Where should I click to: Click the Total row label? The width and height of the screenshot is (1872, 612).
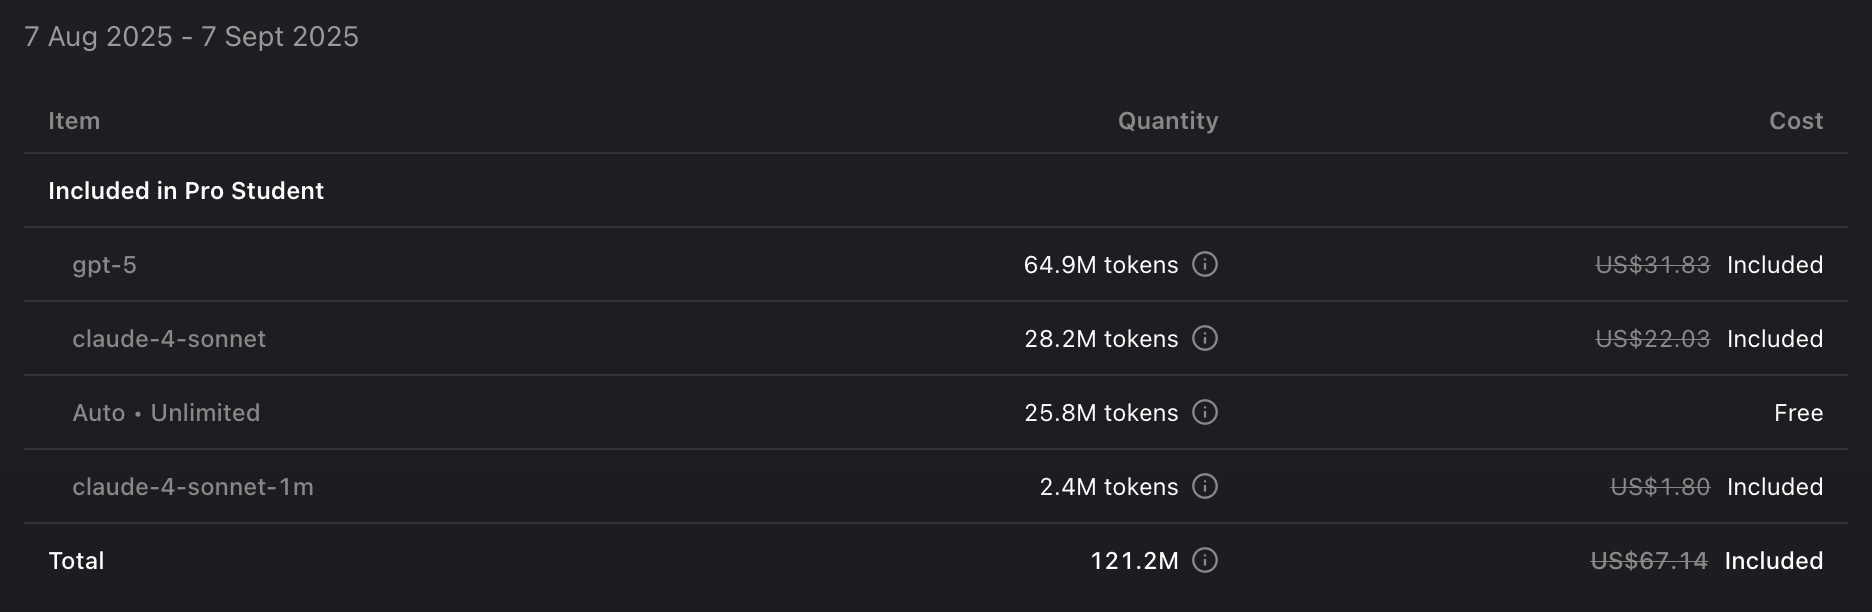76,561
